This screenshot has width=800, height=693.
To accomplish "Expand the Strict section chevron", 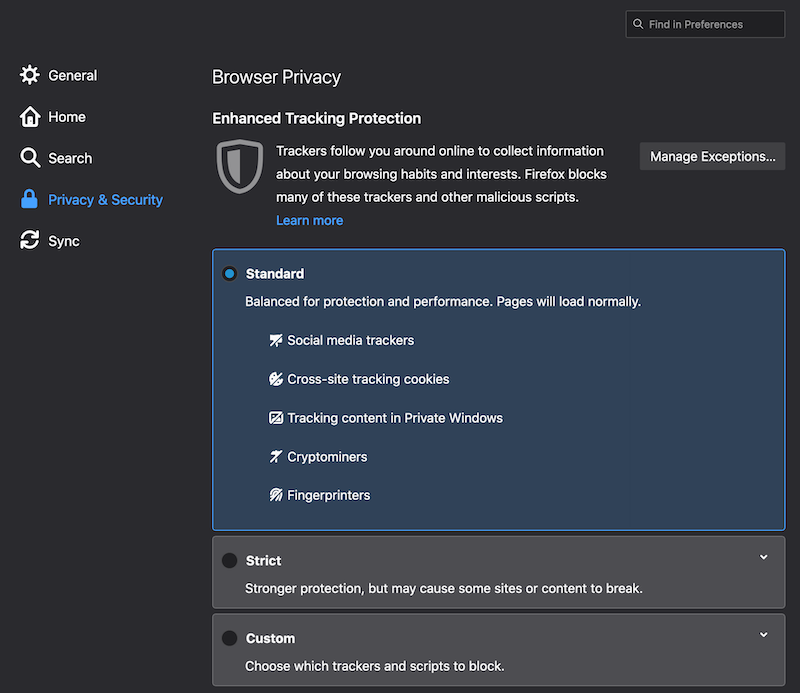I will coord(763,557).
